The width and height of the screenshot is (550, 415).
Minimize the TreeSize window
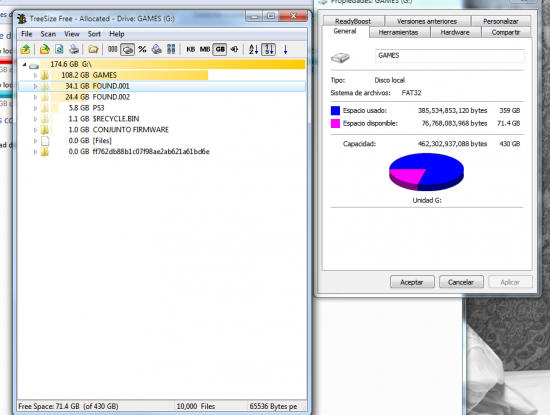254,16
